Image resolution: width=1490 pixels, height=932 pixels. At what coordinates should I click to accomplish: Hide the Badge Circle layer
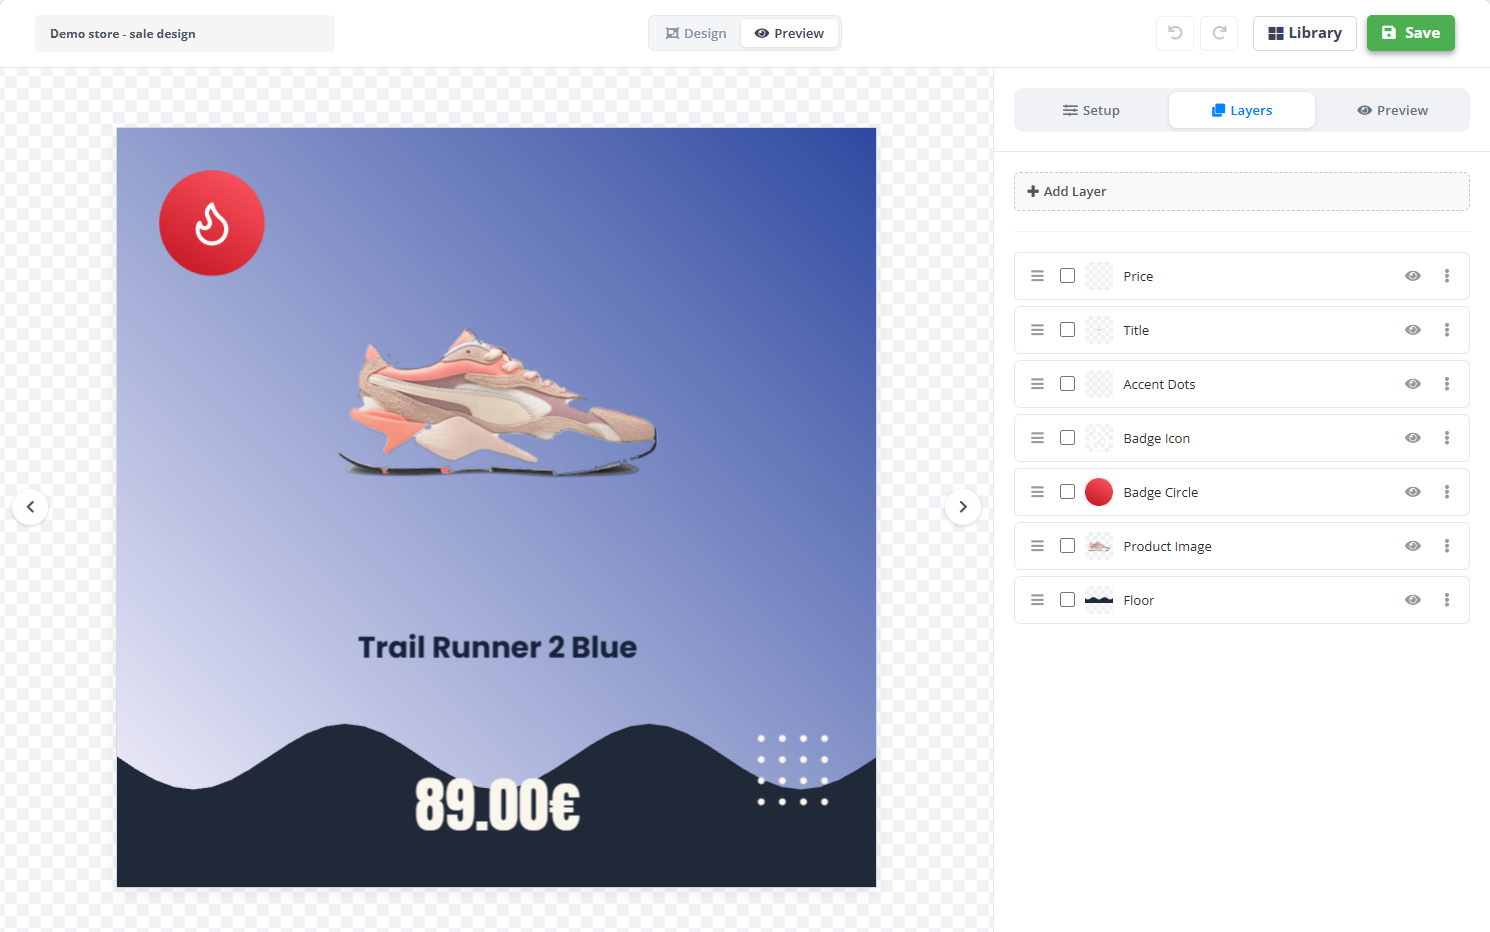pyautogui.click(x=1413, y=492)
